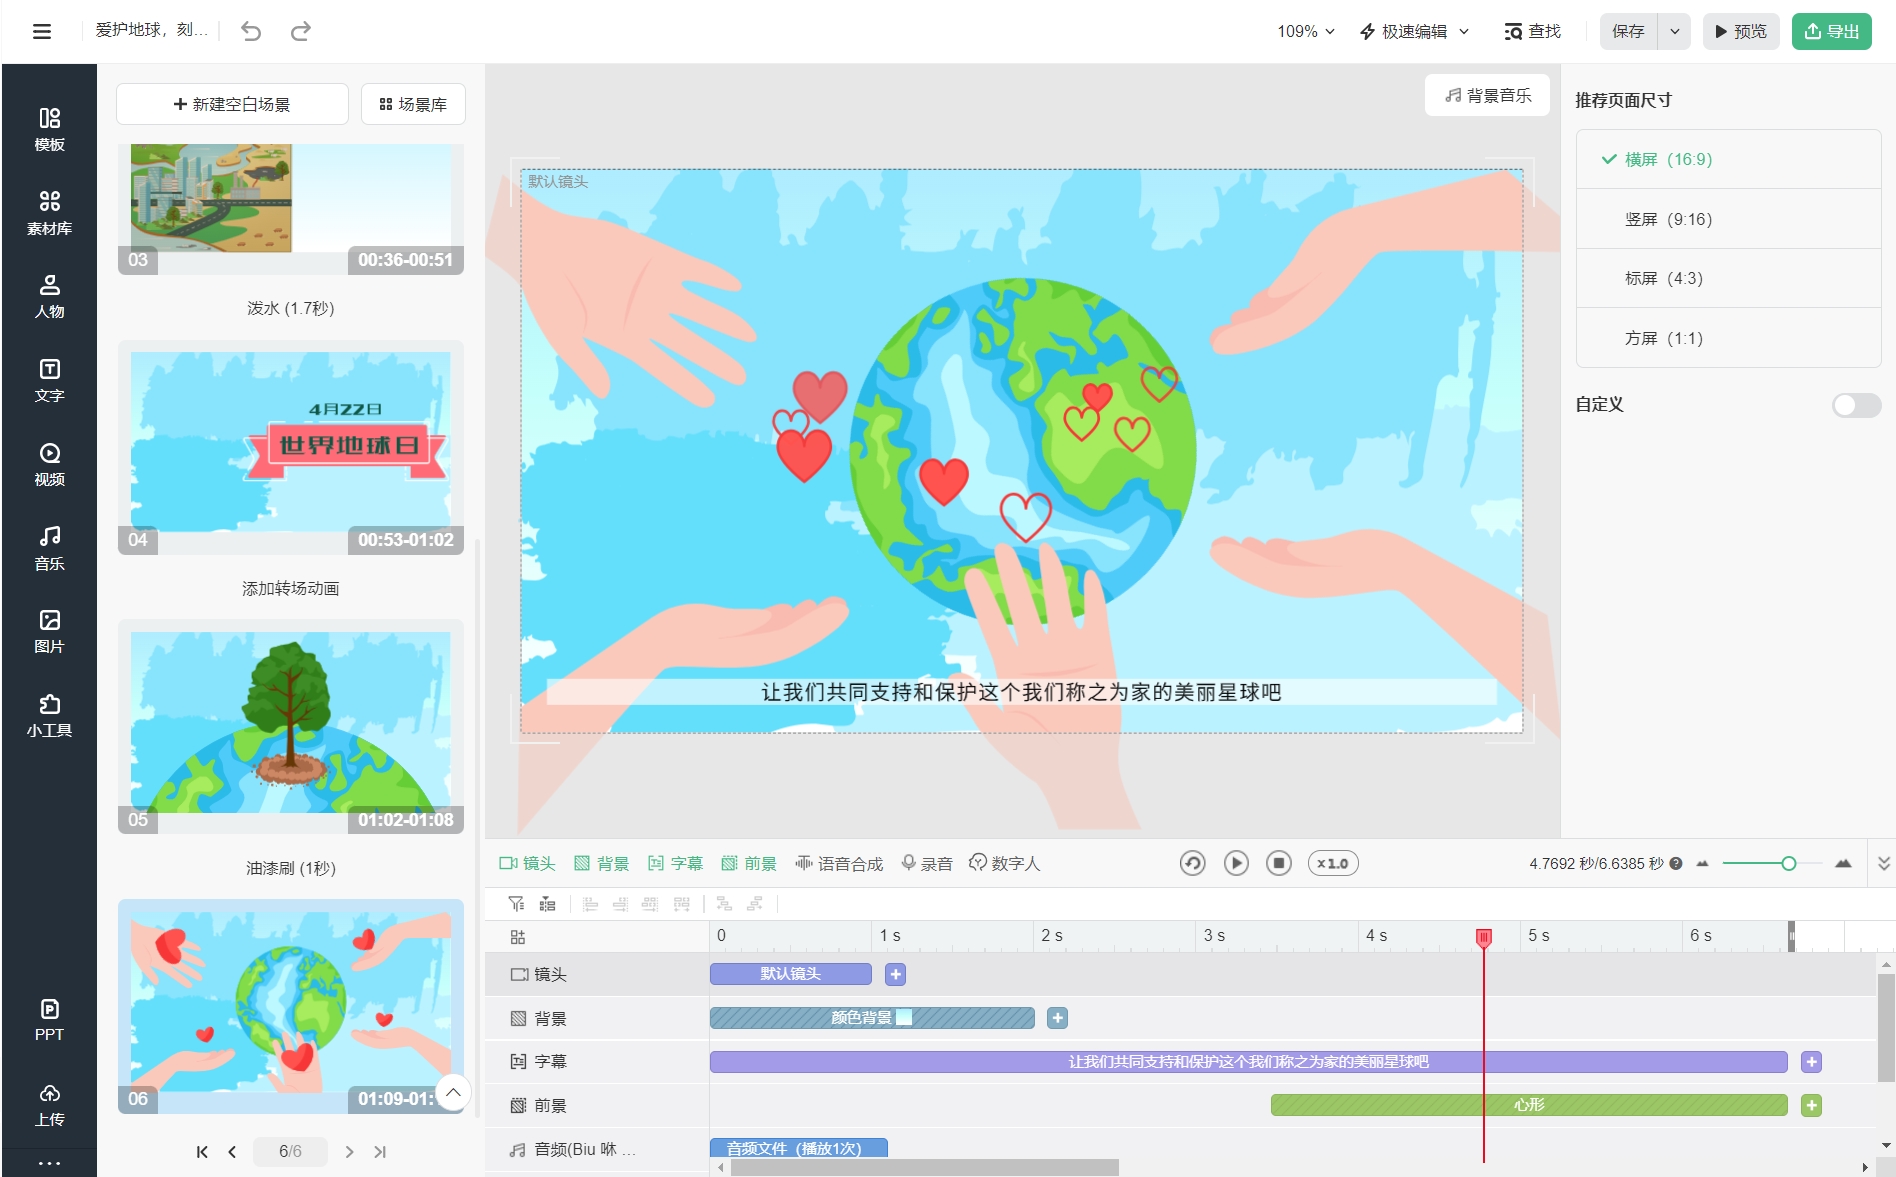This screenshot has width=1896, height=1177.
Task: Switch to 字幕 timeline tab
Action: pos(675,863)
